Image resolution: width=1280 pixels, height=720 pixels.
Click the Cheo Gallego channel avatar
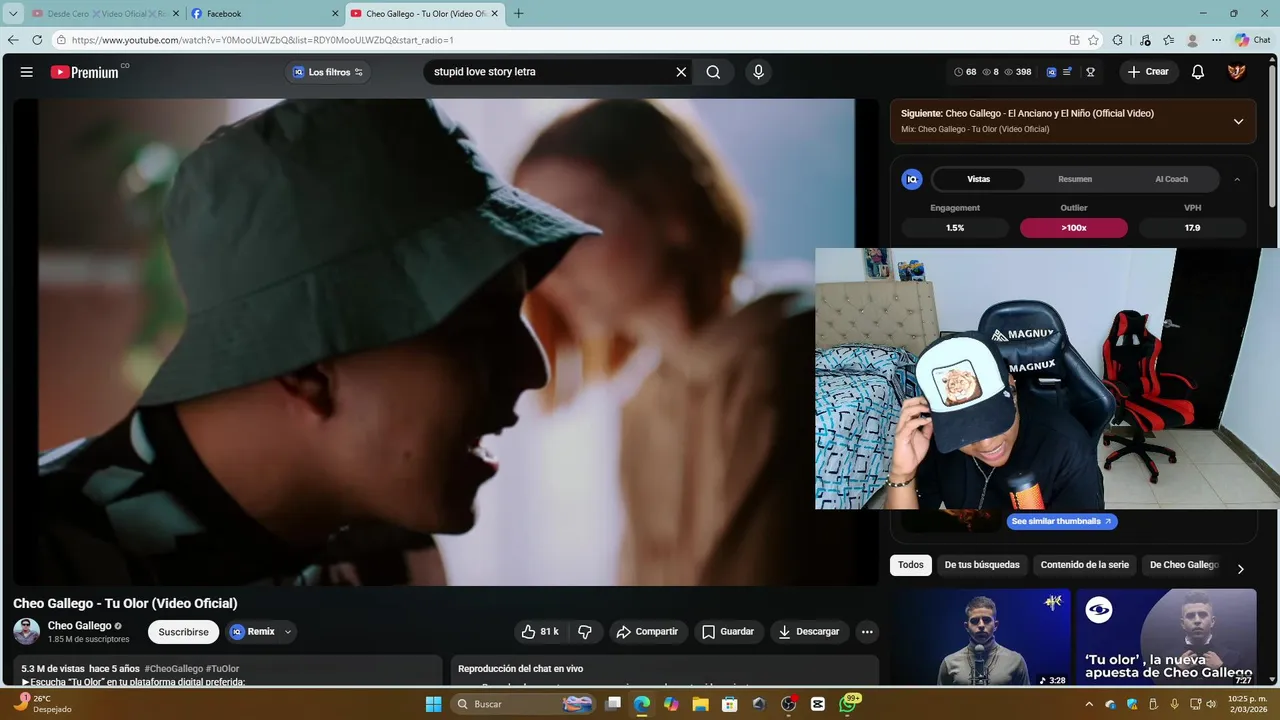coord(27,632)
